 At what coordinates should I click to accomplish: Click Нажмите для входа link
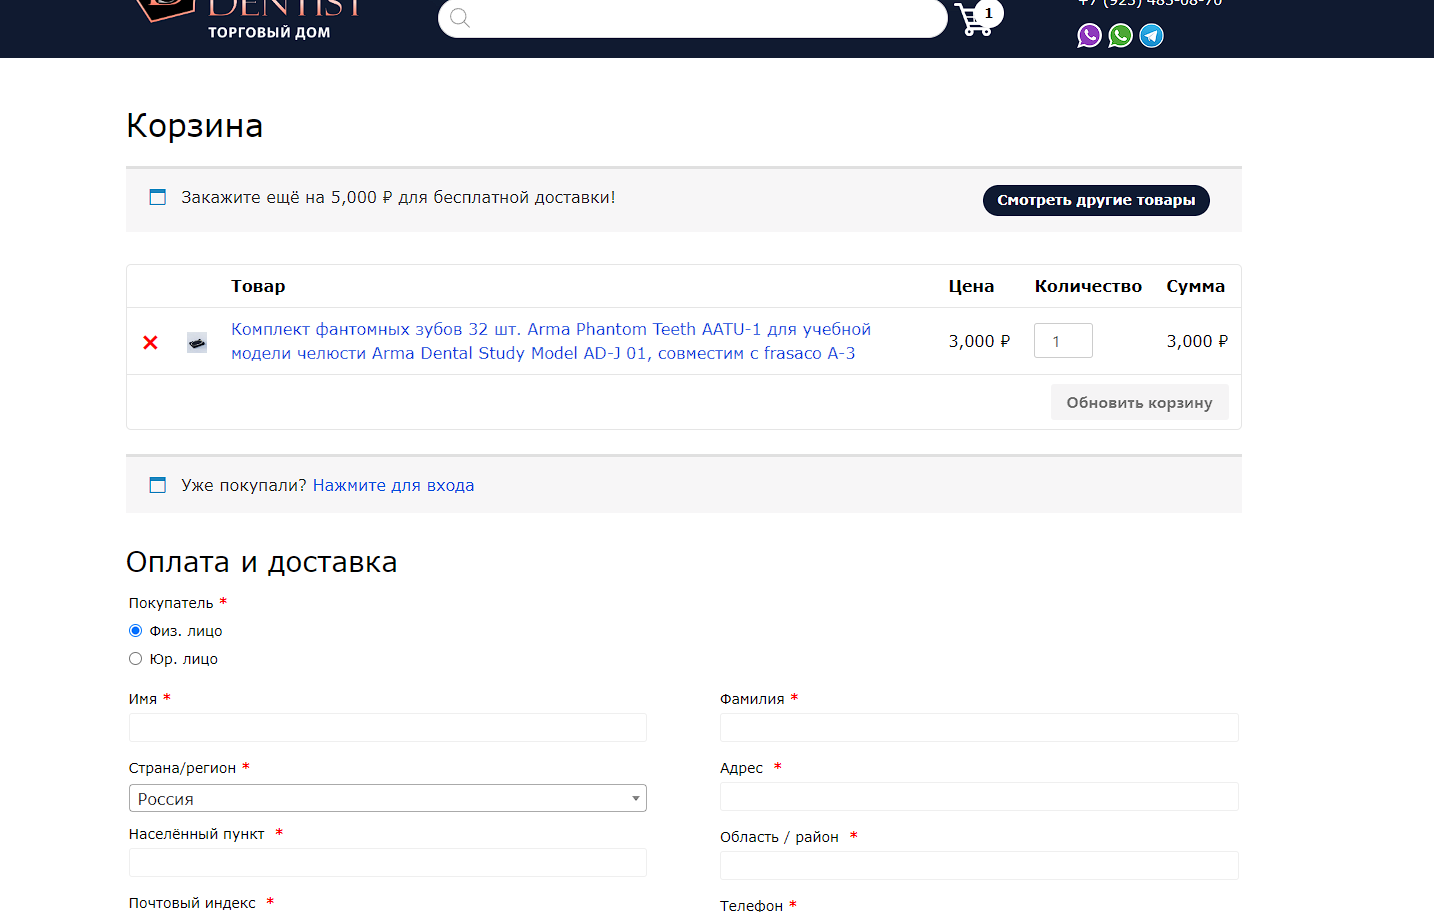pos(393,485)
